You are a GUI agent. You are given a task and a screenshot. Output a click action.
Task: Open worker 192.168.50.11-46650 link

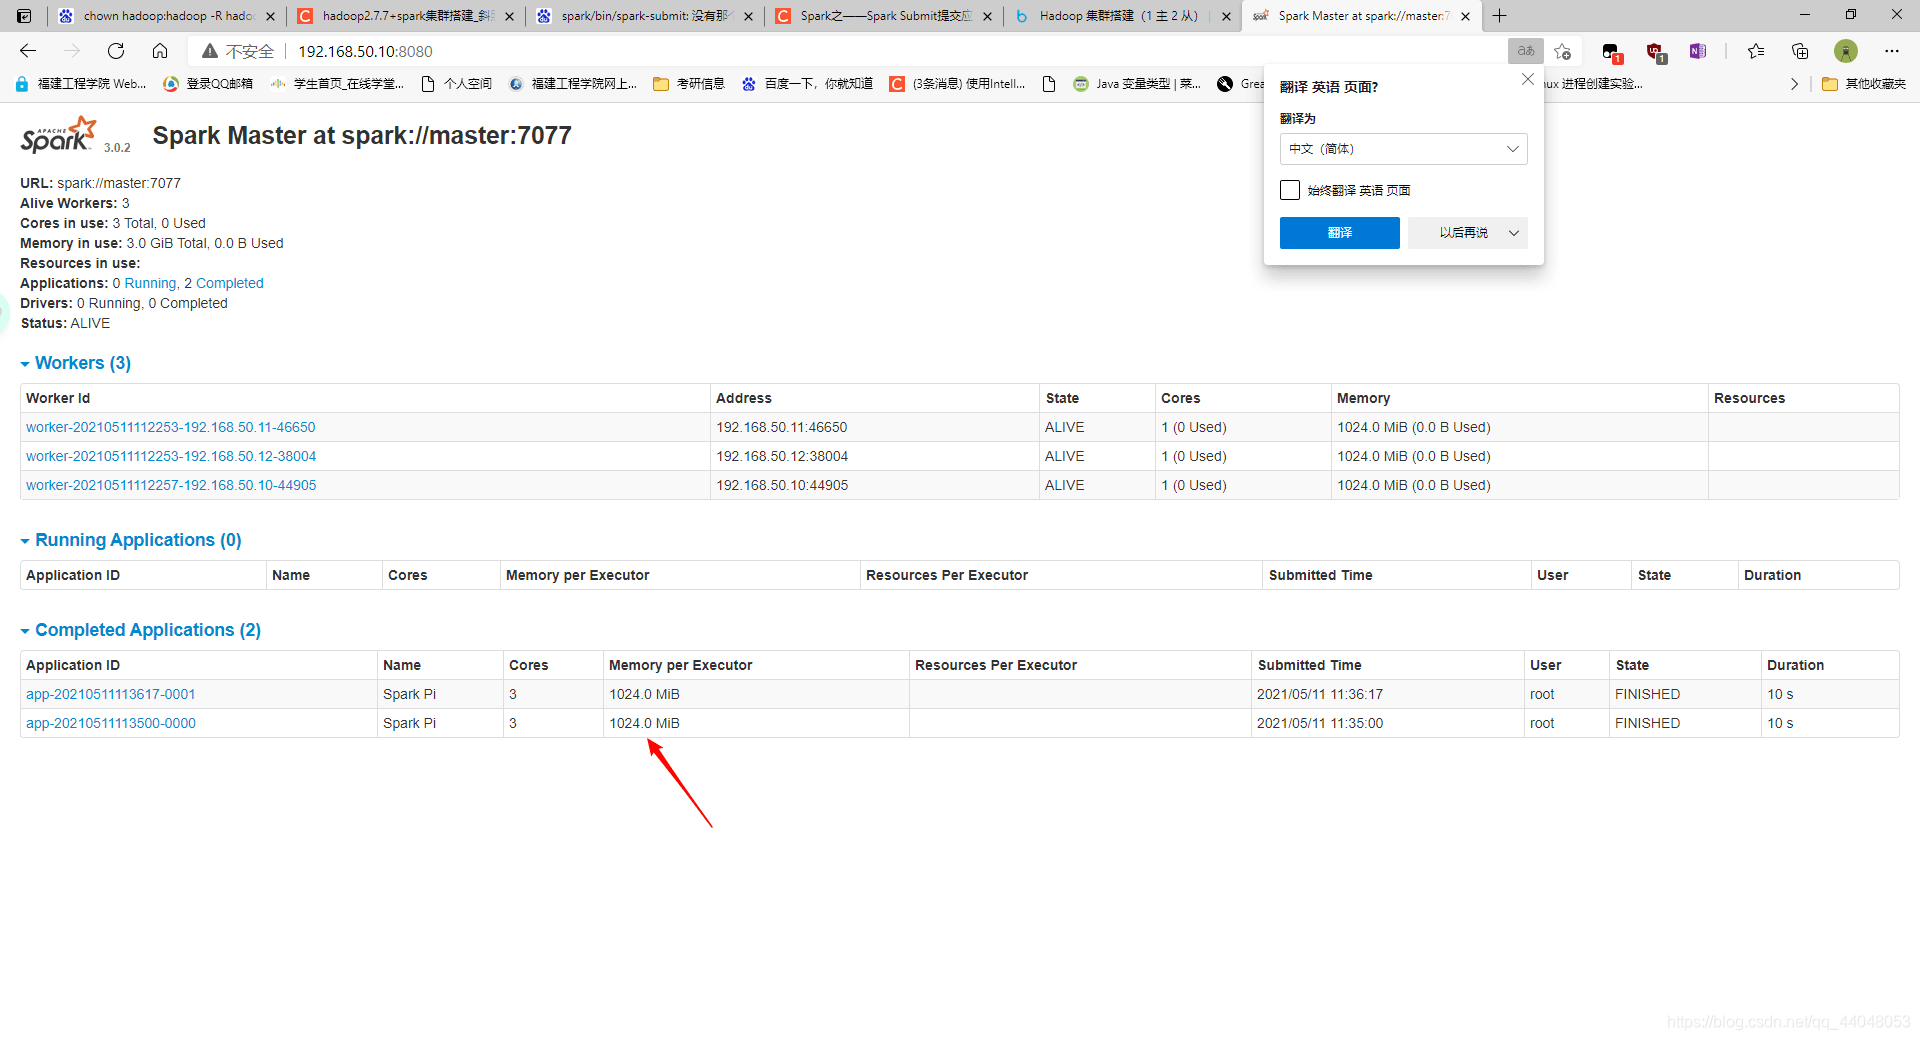pyautogui.click(x=171, y=427)
